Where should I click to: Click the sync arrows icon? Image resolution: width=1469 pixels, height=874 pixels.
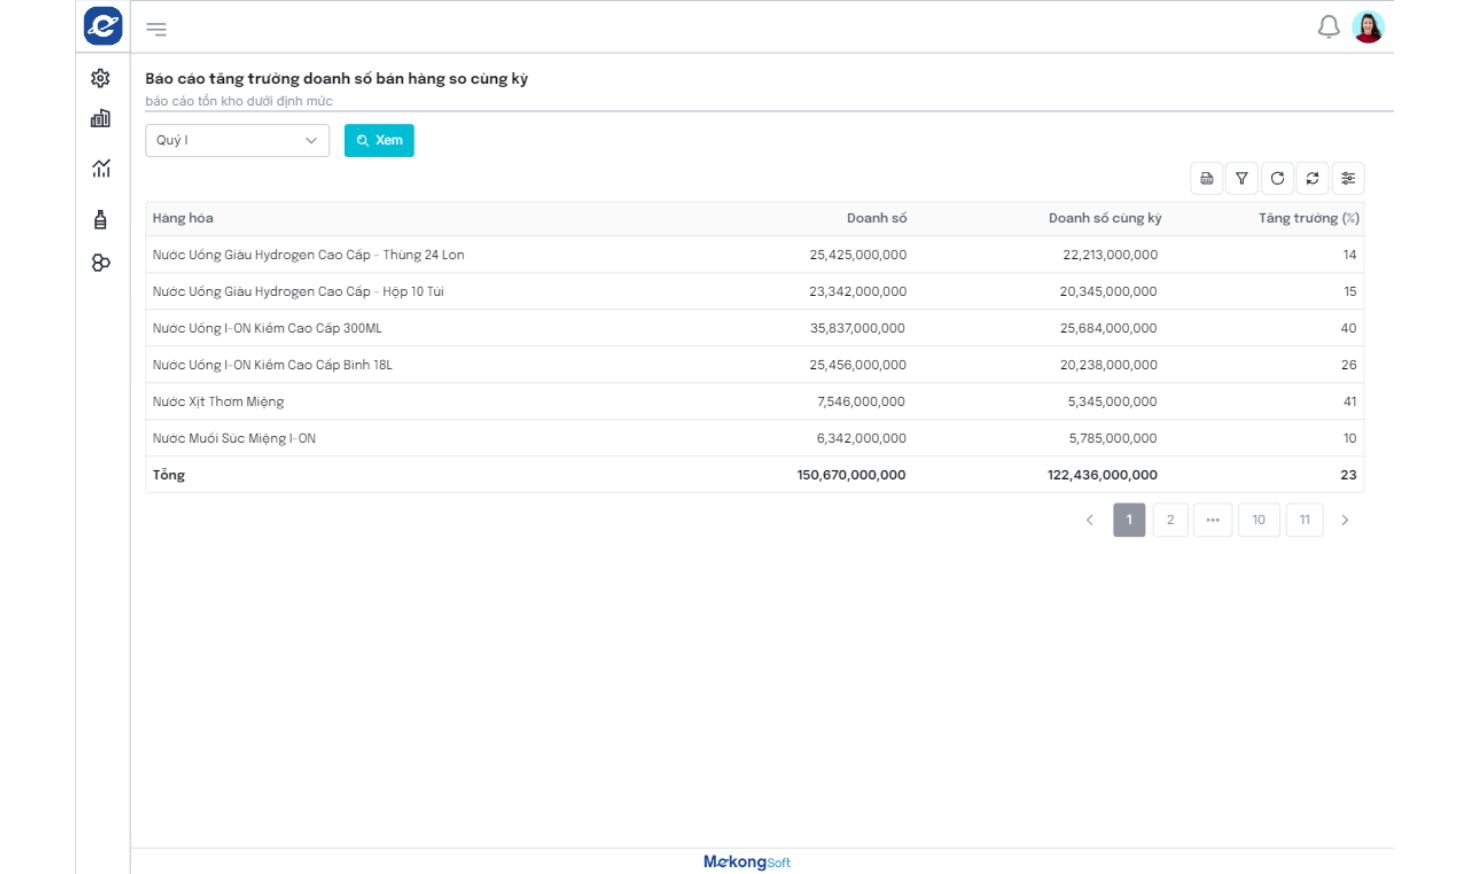1313,178
